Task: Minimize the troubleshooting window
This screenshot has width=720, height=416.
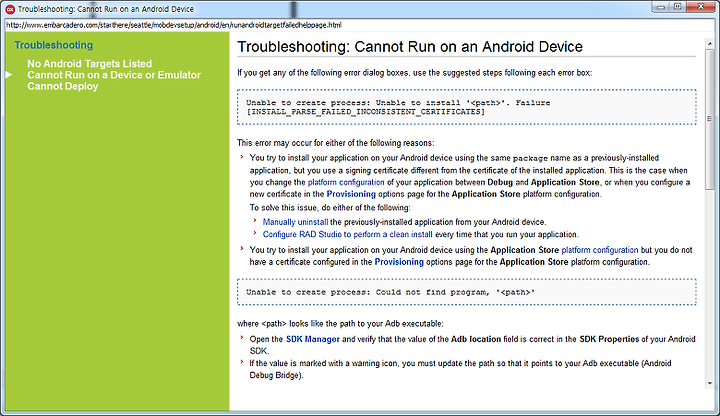Action: point(660,7)
